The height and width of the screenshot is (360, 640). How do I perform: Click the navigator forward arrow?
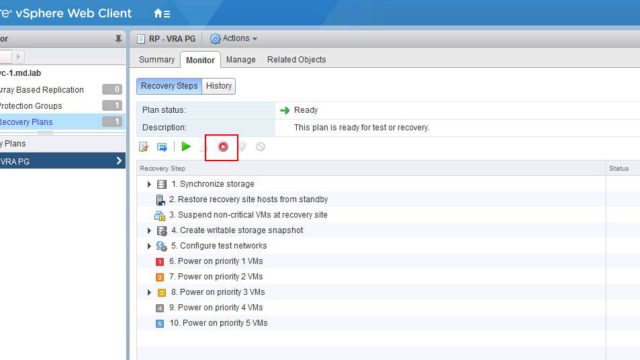click(18, 56)
